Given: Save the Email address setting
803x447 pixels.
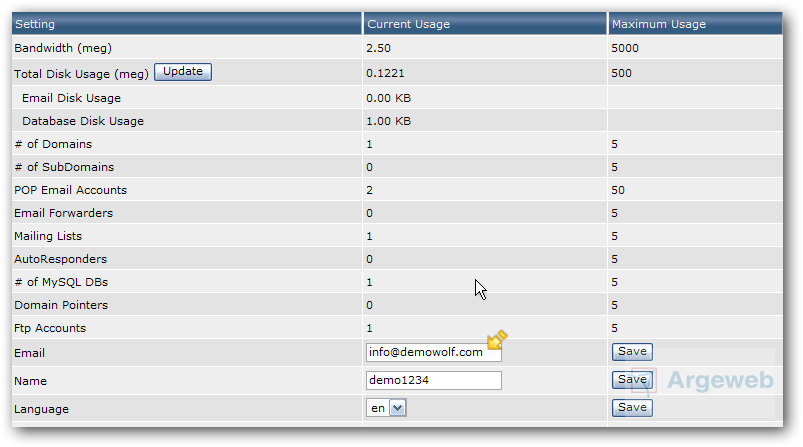Looking at the screenshot, I should coord(632,352).
